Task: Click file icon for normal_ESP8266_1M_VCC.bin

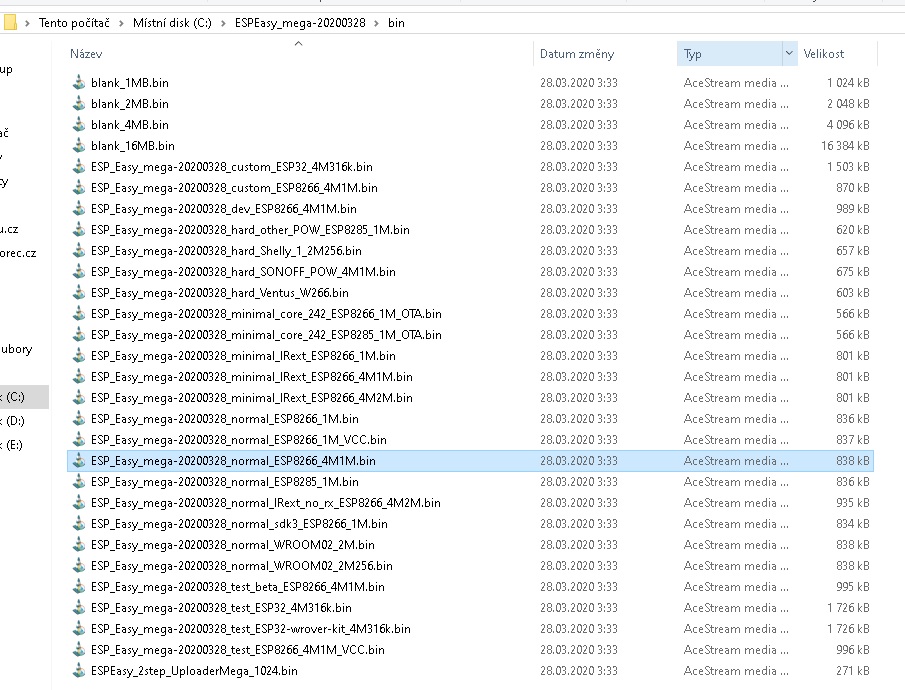Action: coord(79,440)
